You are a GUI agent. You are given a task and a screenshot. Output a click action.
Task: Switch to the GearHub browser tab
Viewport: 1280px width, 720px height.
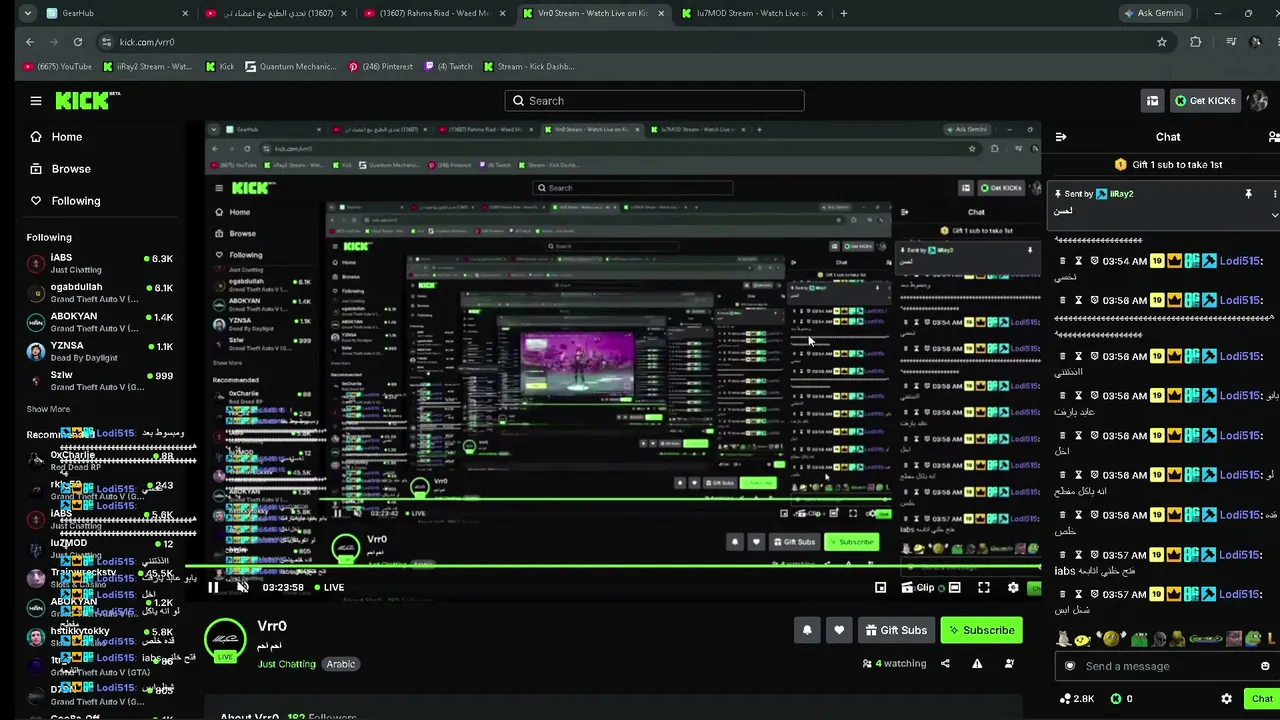[x=117, y=14]
